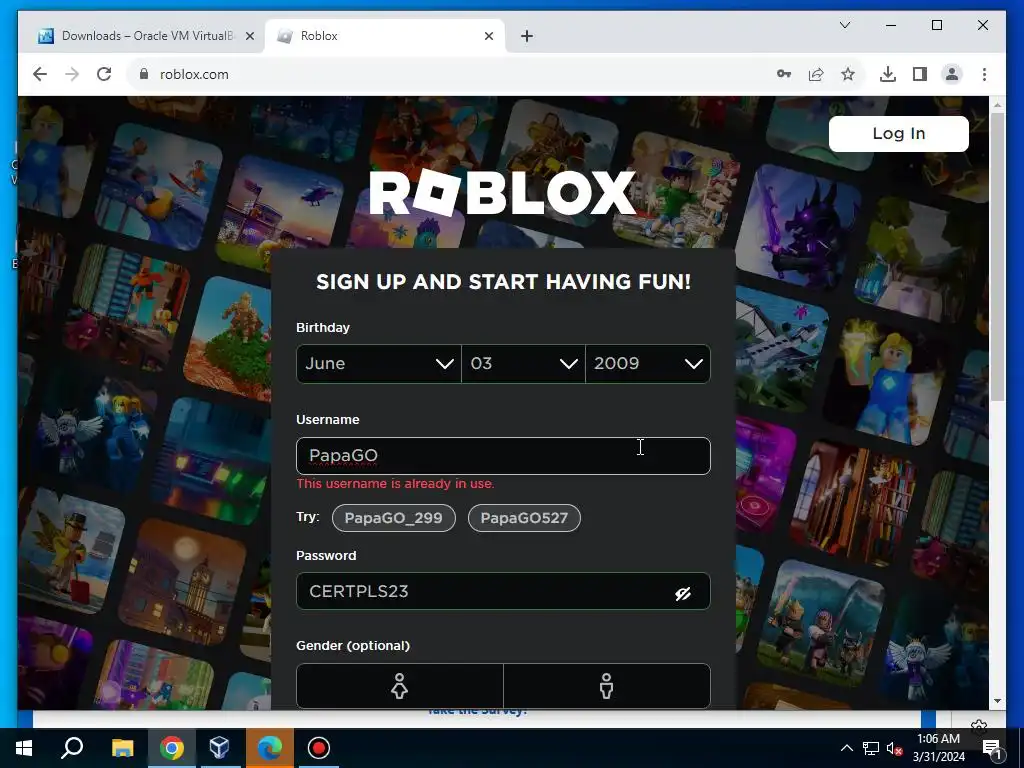Open the tab search chevron

844,25
